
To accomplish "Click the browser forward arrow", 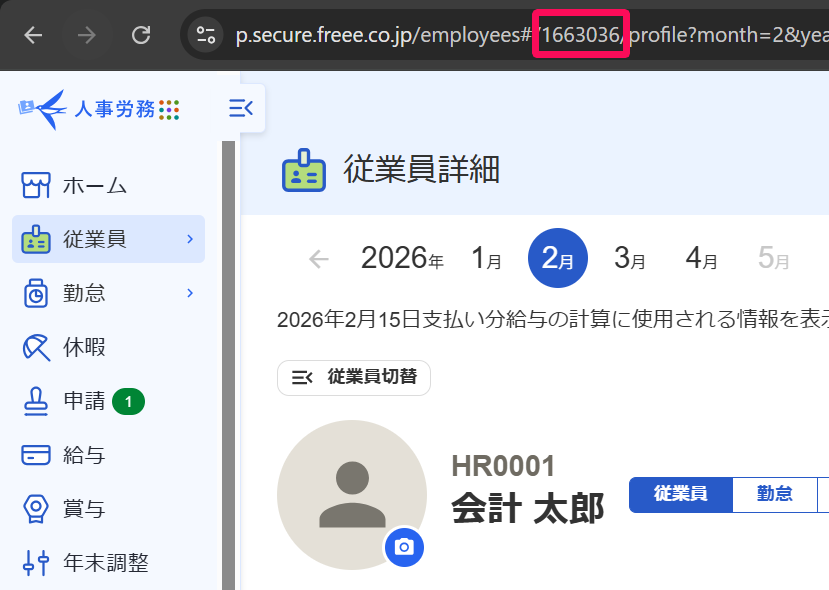I will tap(87, 35).
